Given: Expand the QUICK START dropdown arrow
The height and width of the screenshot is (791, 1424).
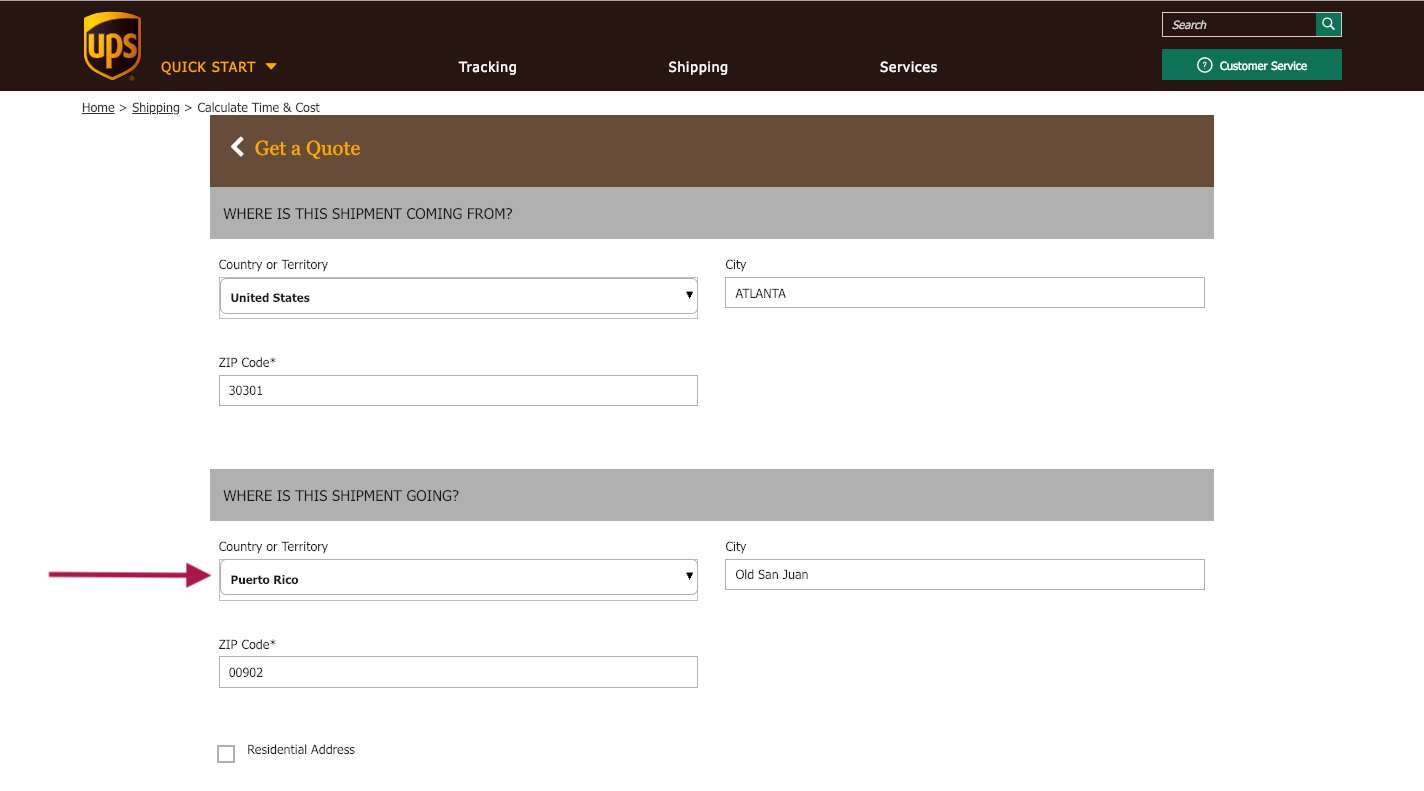Looking at the screenshot, I should 271,67.
